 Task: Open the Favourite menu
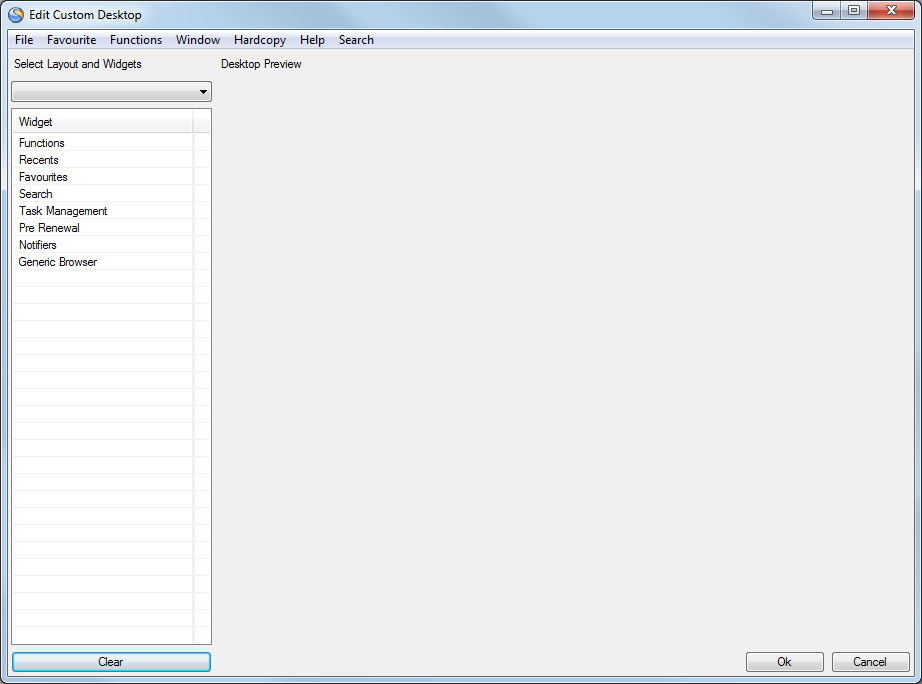(x=71, y=40)
